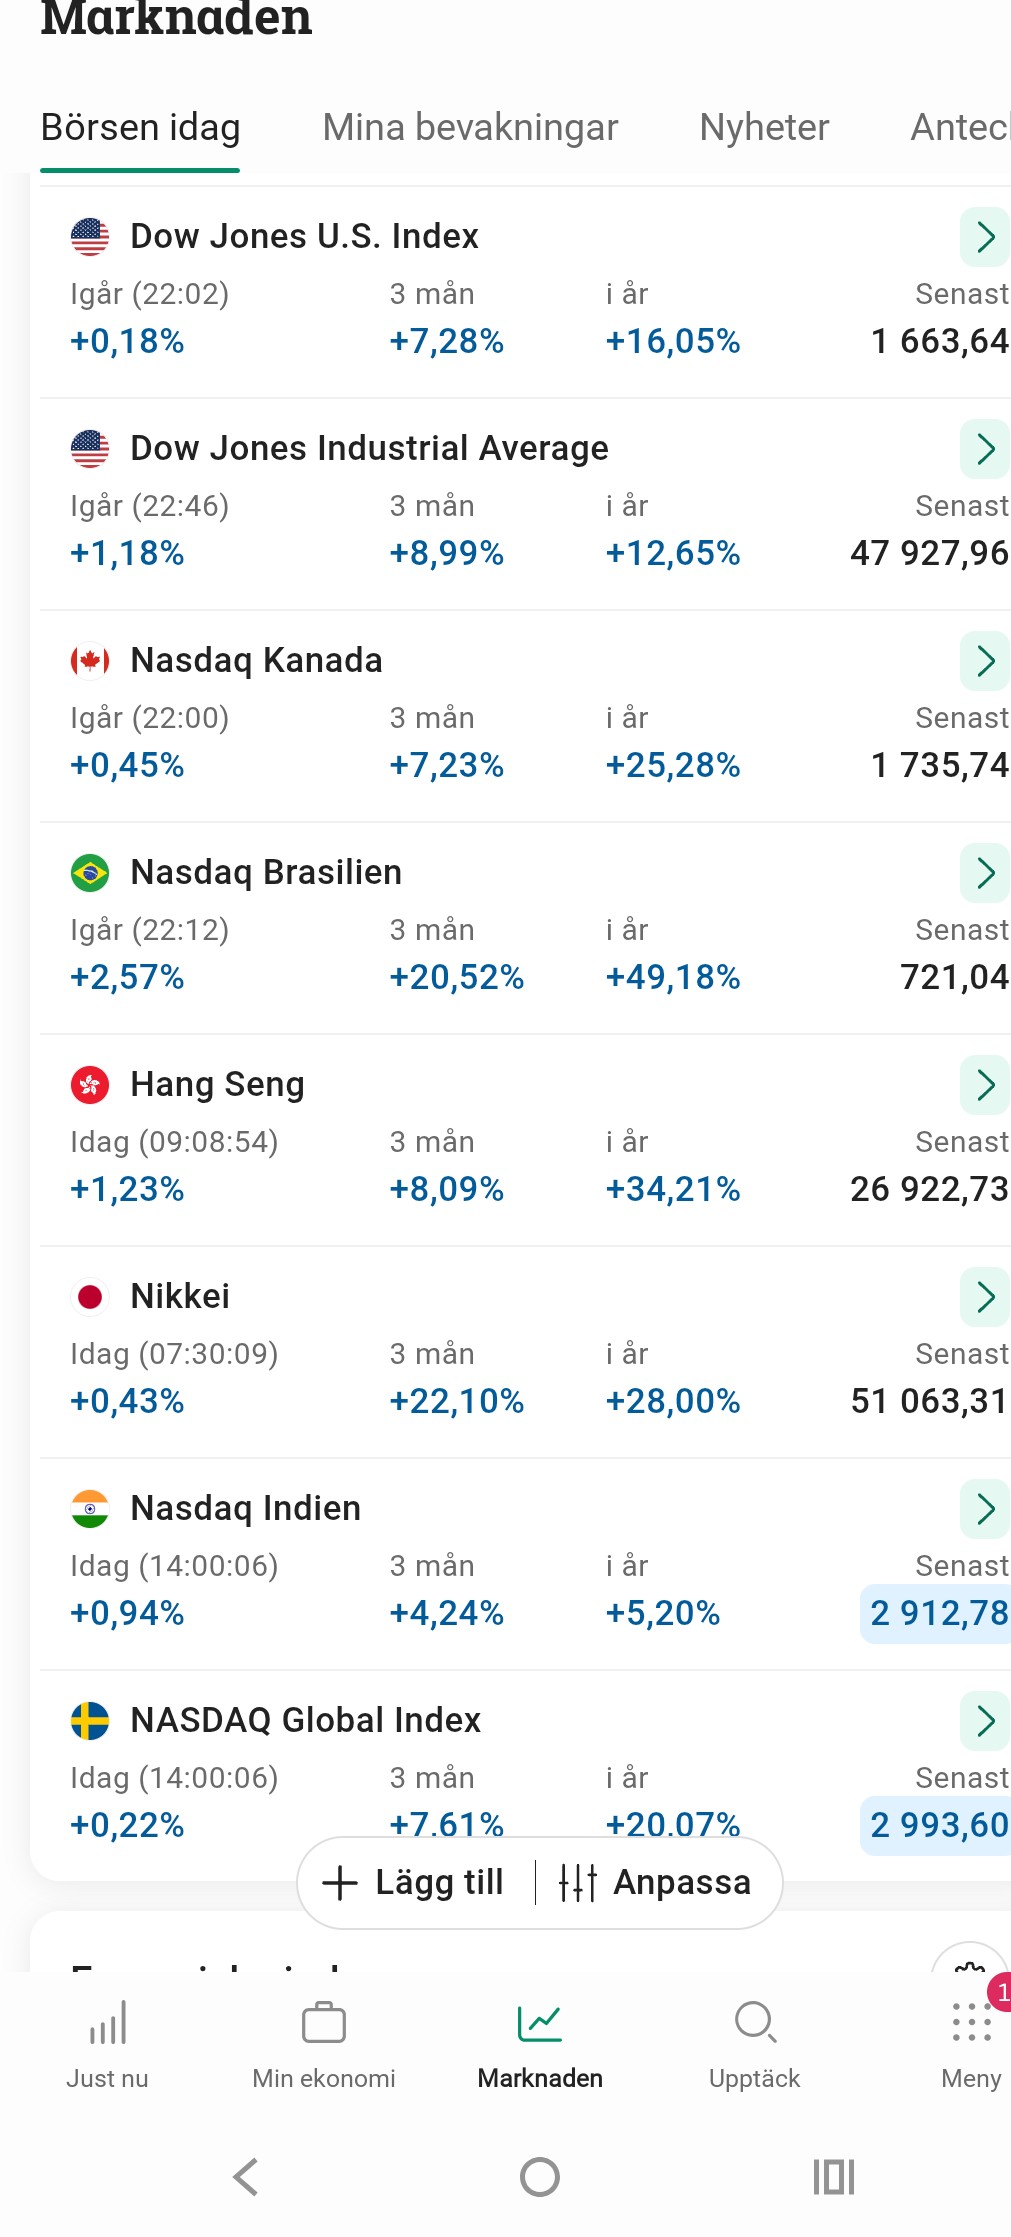Switch to the Nyheter tab
The height and width of the screenshot is (2237, 1011).
(764, 128)
